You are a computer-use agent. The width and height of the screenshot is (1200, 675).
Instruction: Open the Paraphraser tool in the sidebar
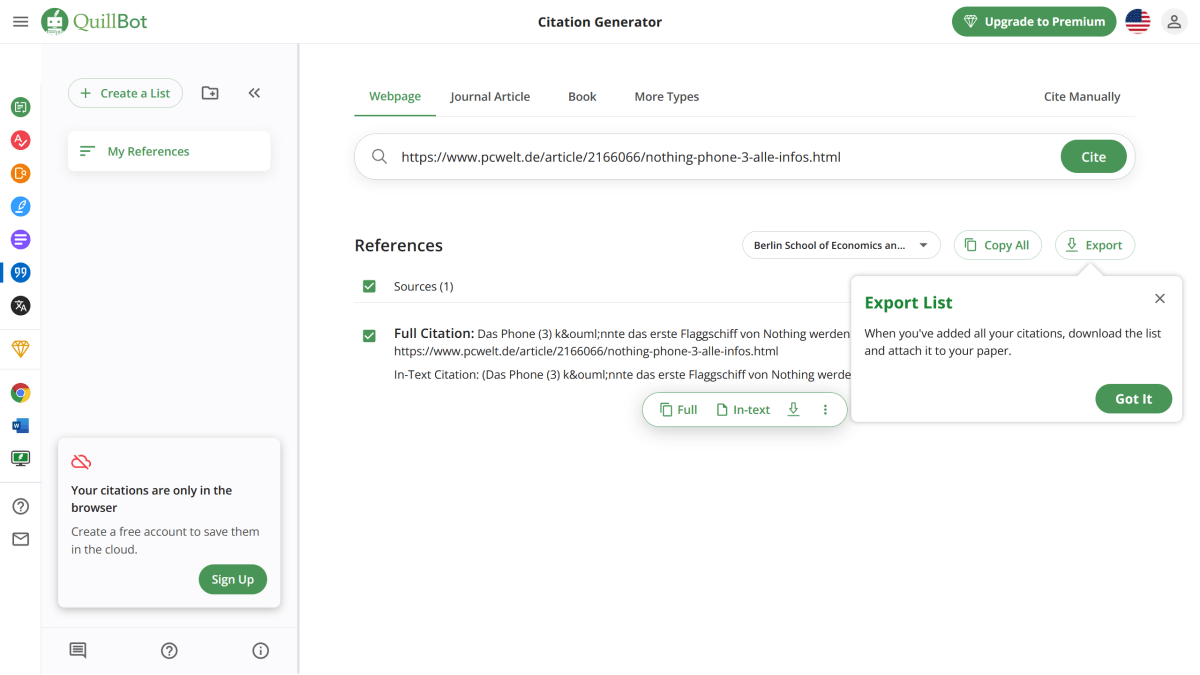click(20, 107)
